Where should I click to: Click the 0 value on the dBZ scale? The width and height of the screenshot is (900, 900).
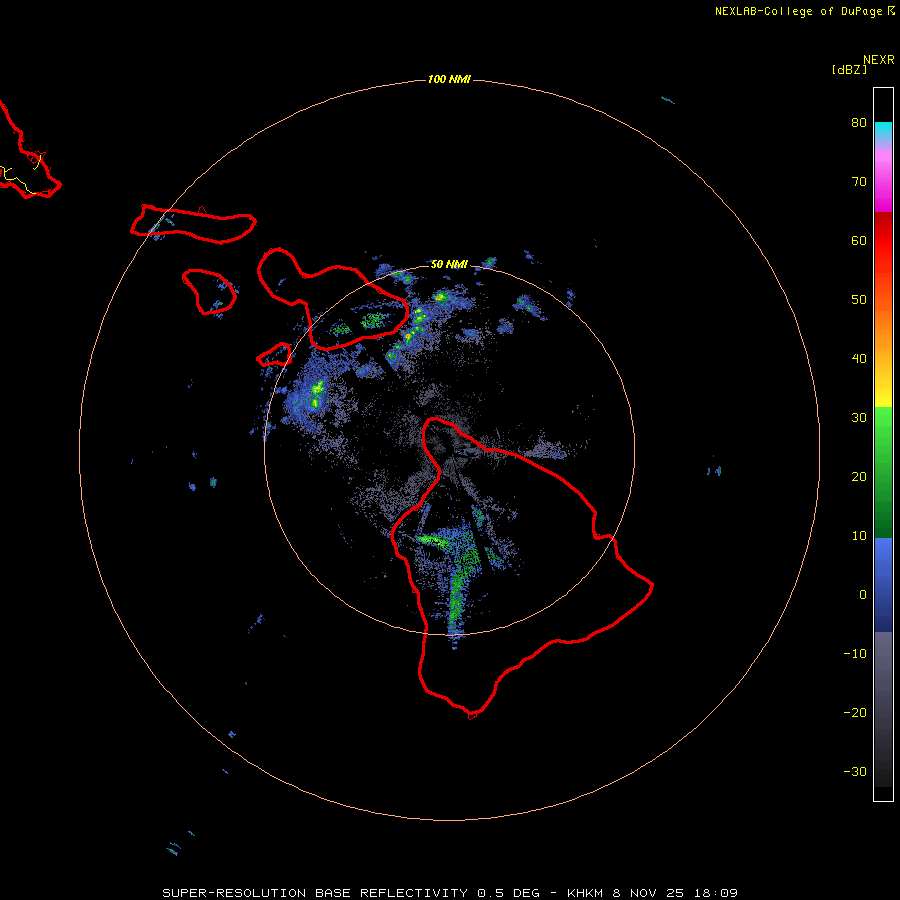tap(863, 595)
